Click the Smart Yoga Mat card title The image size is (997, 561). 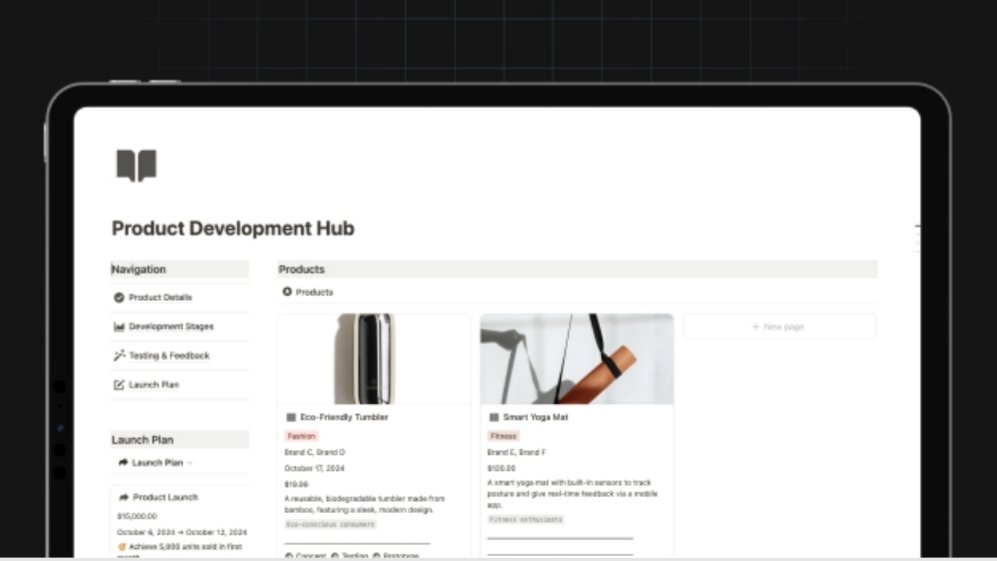535,417
